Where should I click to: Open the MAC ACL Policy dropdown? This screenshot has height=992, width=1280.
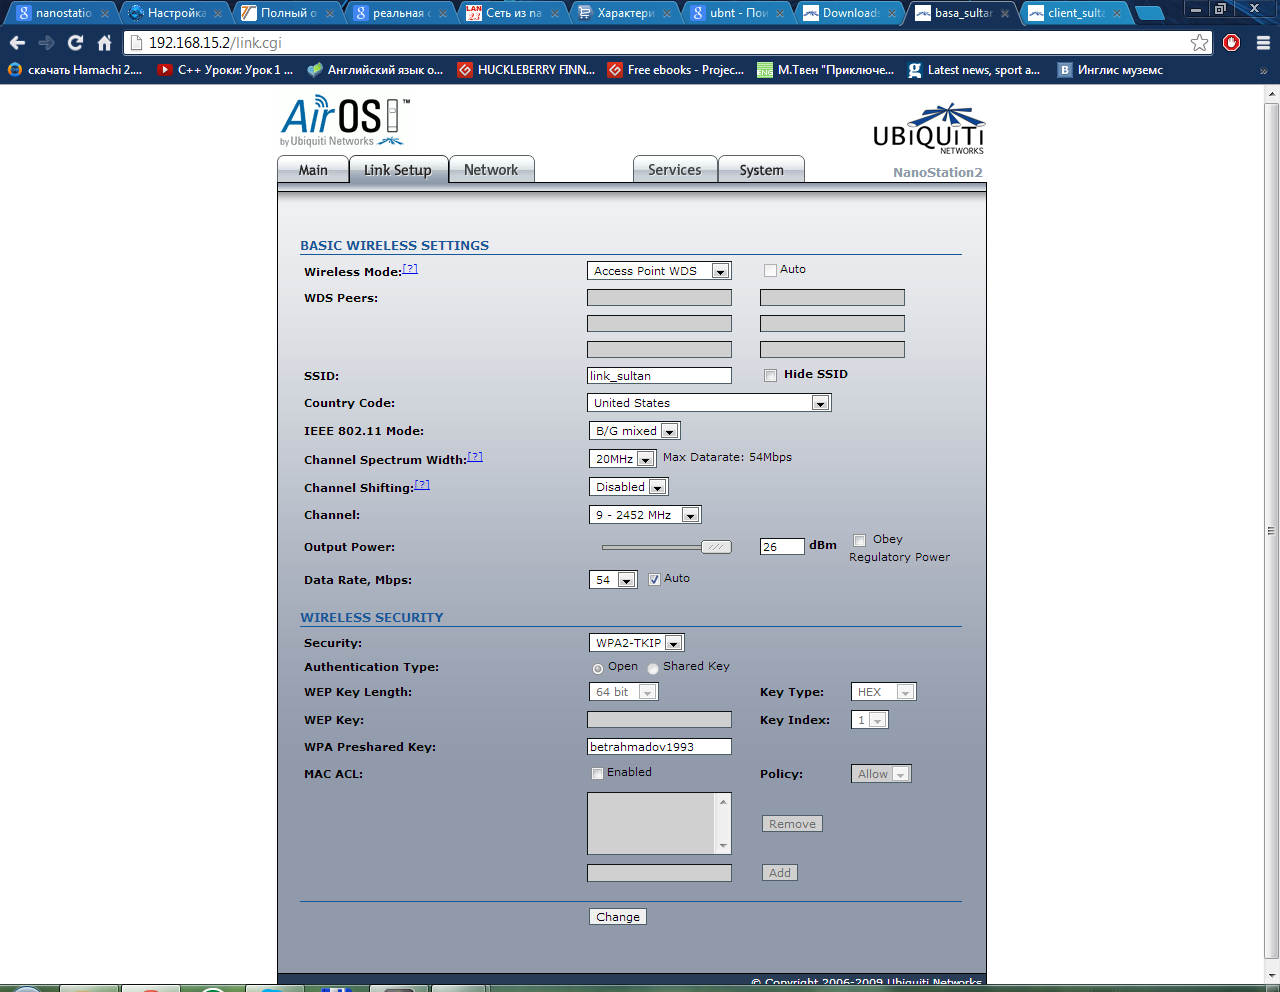tap(881, 774)
